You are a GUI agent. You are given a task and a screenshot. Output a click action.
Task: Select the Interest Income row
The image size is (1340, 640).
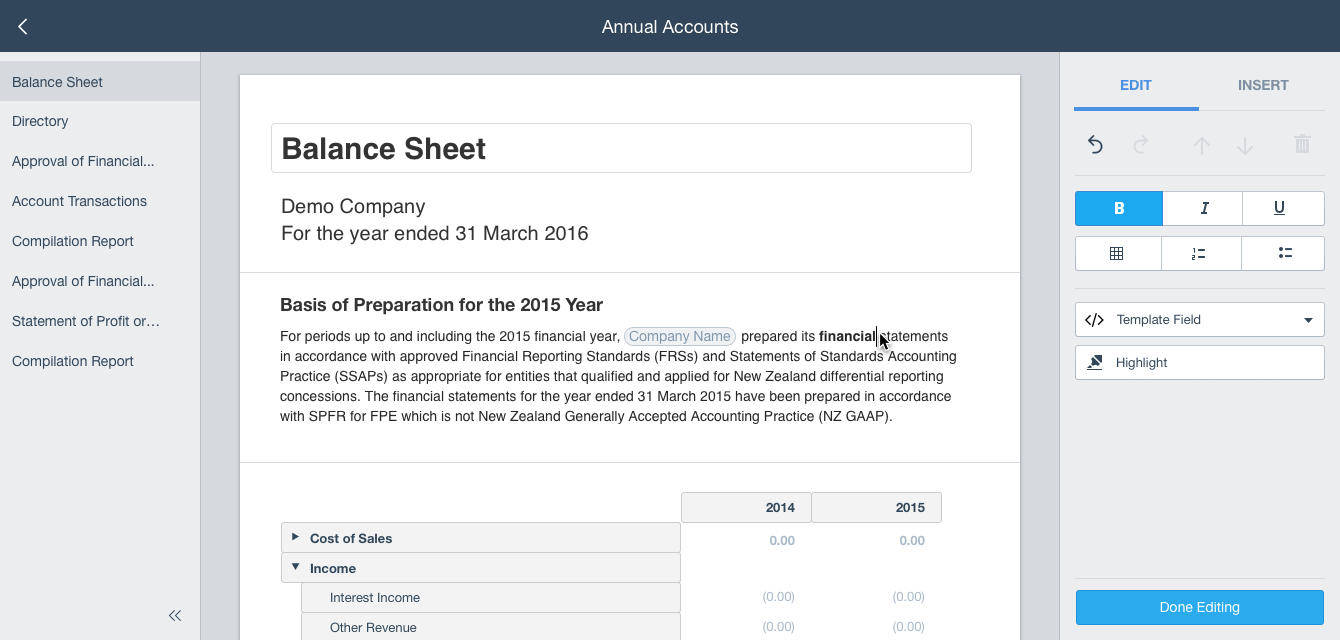[491, 597]
